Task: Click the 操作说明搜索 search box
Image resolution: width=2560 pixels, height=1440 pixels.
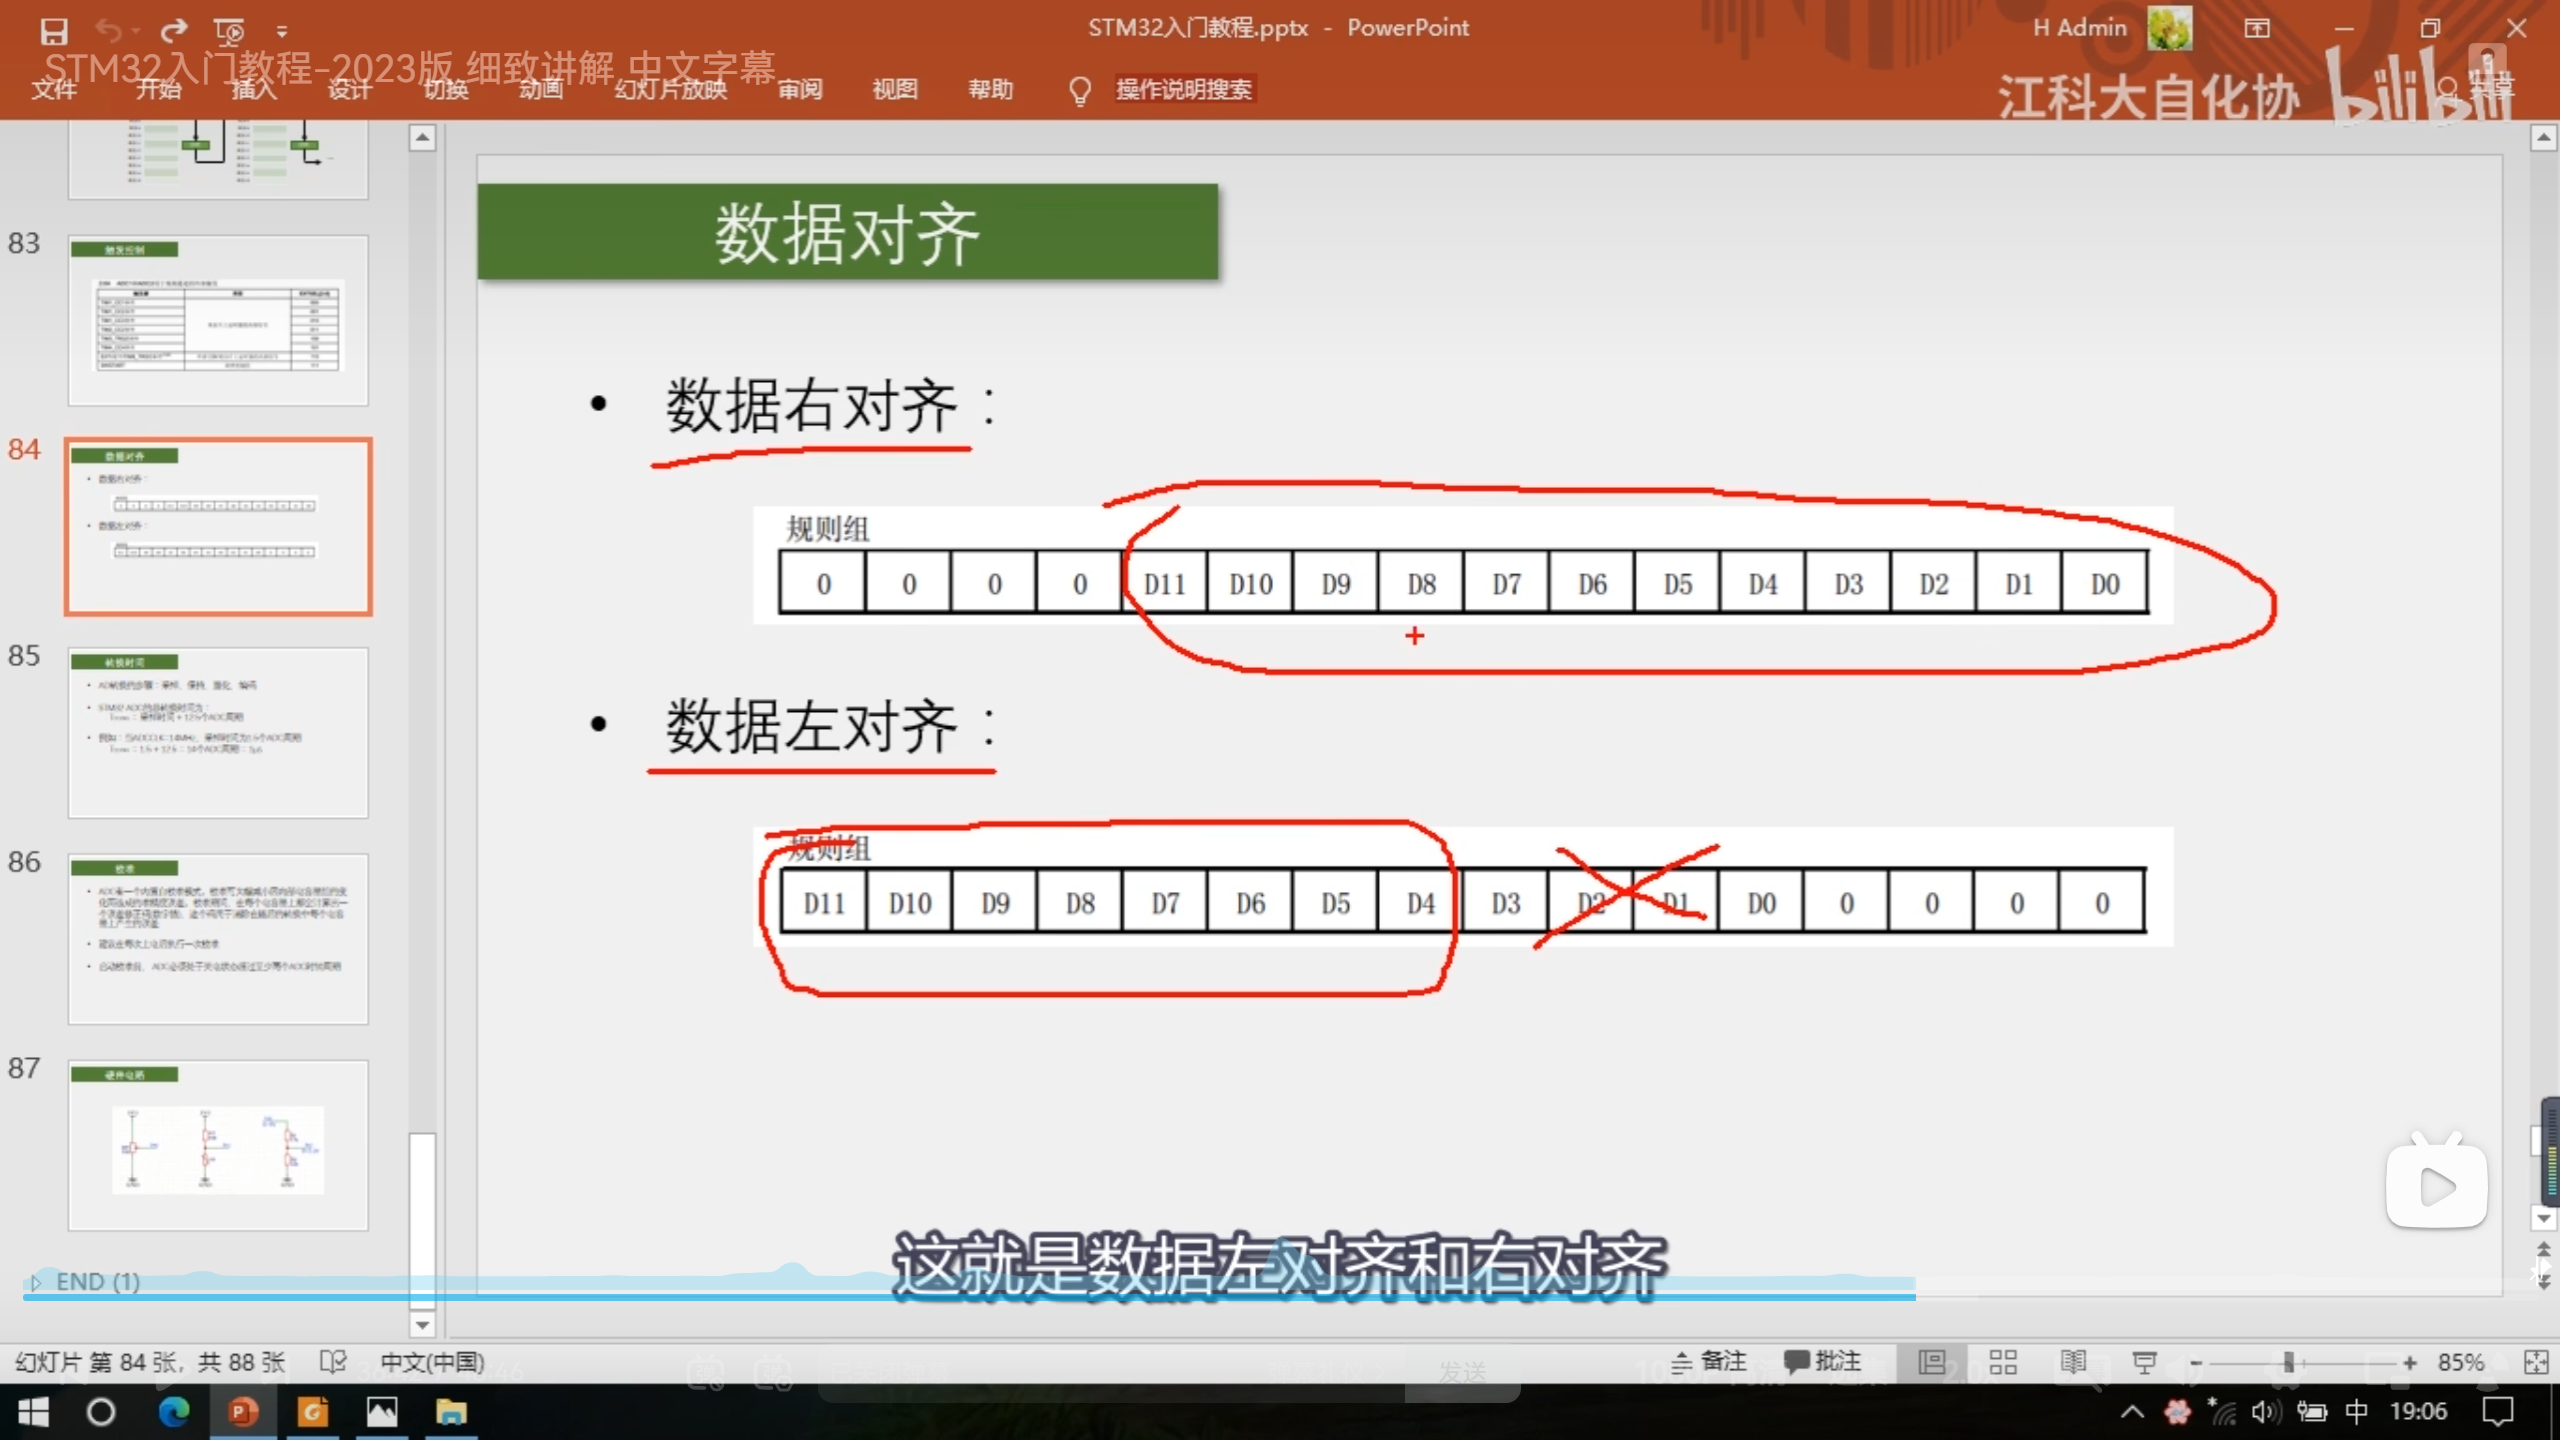Action: coord(1183,89)
